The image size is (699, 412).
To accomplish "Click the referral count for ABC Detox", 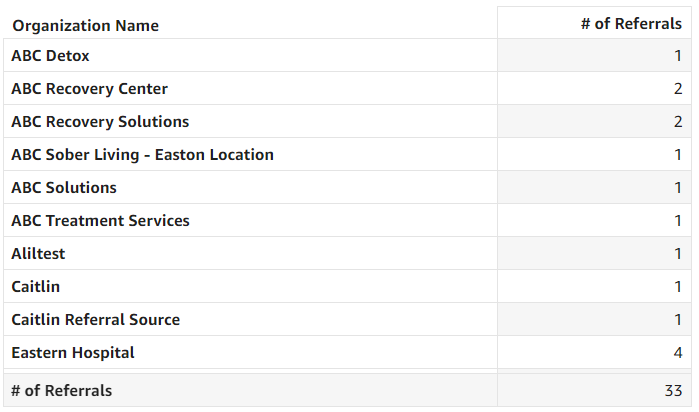I will point(677,56).
